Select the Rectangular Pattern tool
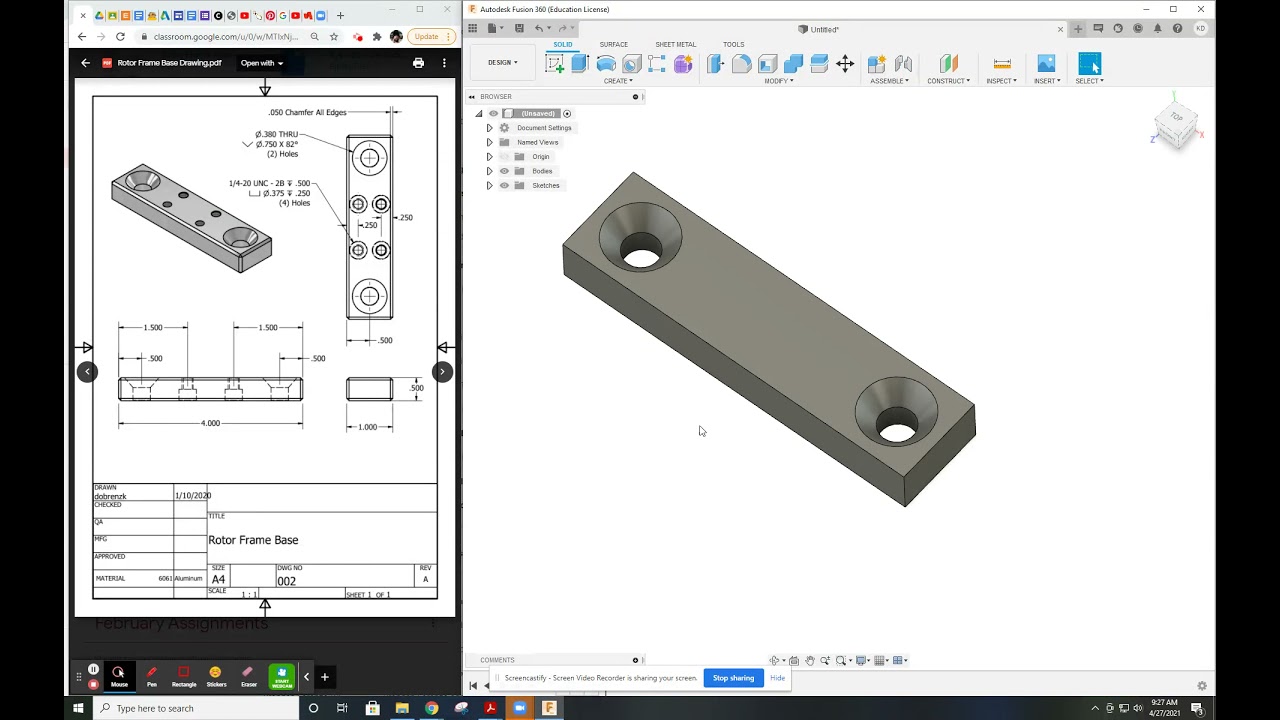The height and width of the screenshot is (720, 1280). pyautogui.click(x=657, y=64)
